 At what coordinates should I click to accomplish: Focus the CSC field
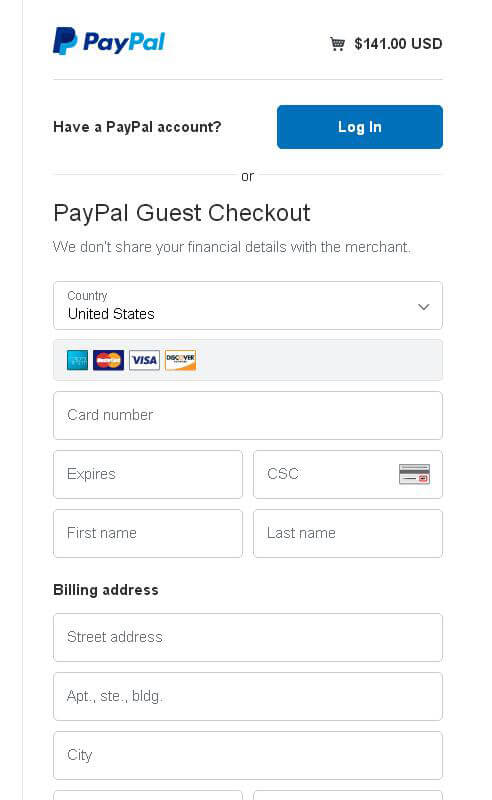348,474
